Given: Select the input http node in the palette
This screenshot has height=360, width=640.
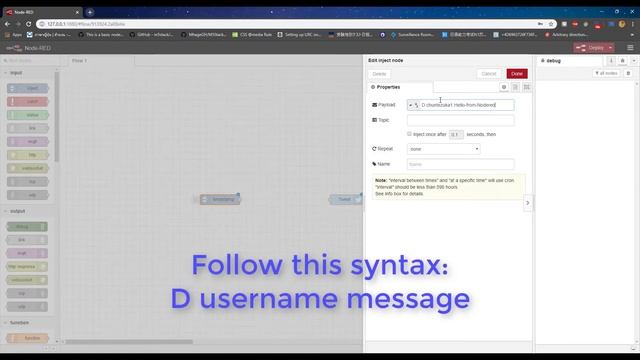Looking at the screenshot, I should tap(28, 155).
